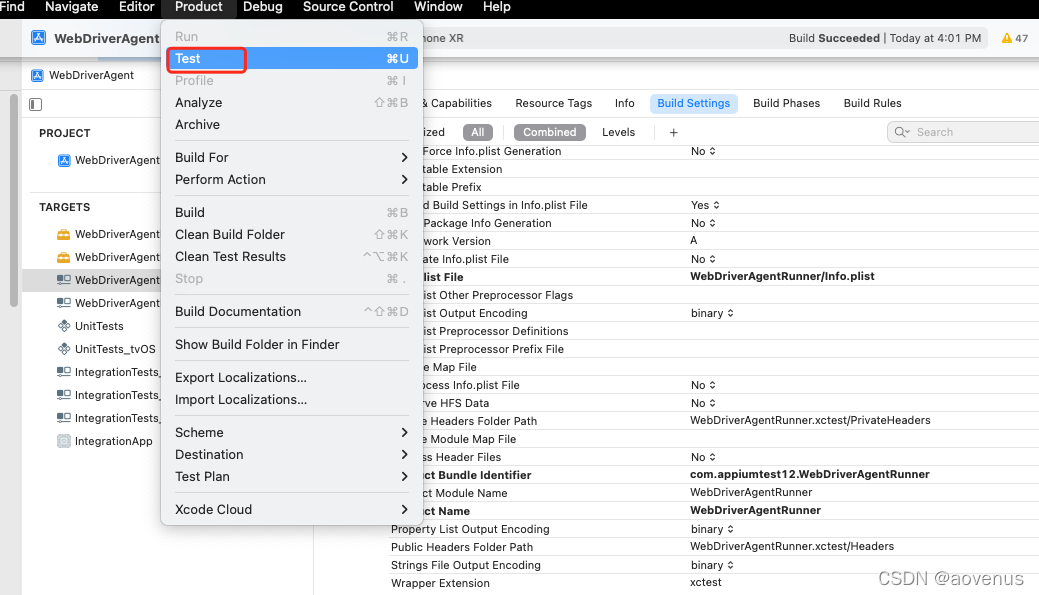Open the Help menu

[x=496, y=7]
